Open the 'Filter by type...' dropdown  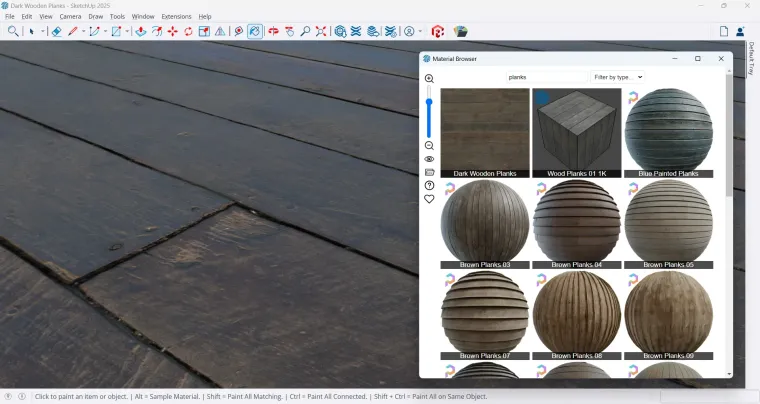tap(617, 77)
